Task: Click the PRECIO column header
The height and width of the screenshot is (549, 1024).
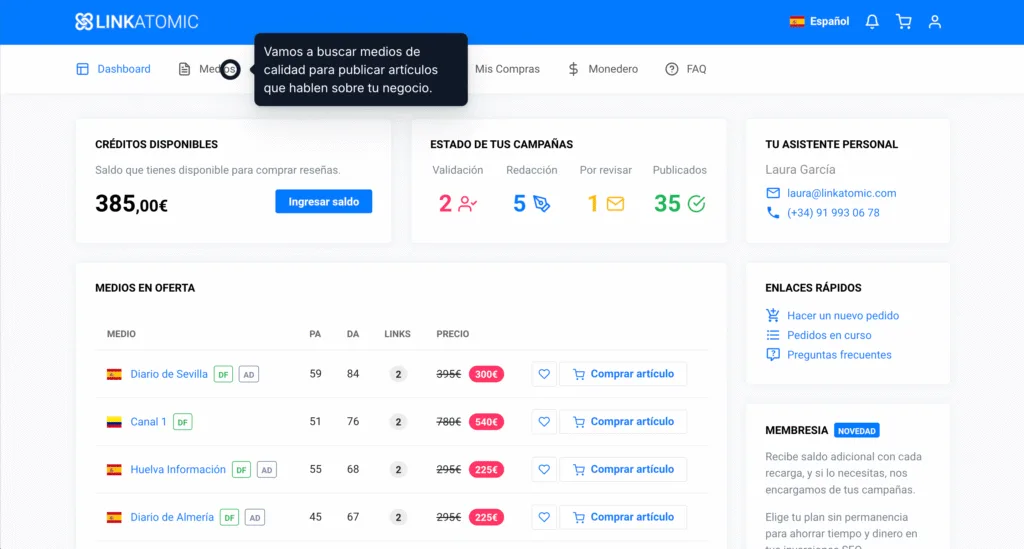Action: click(x=453, y=334)
